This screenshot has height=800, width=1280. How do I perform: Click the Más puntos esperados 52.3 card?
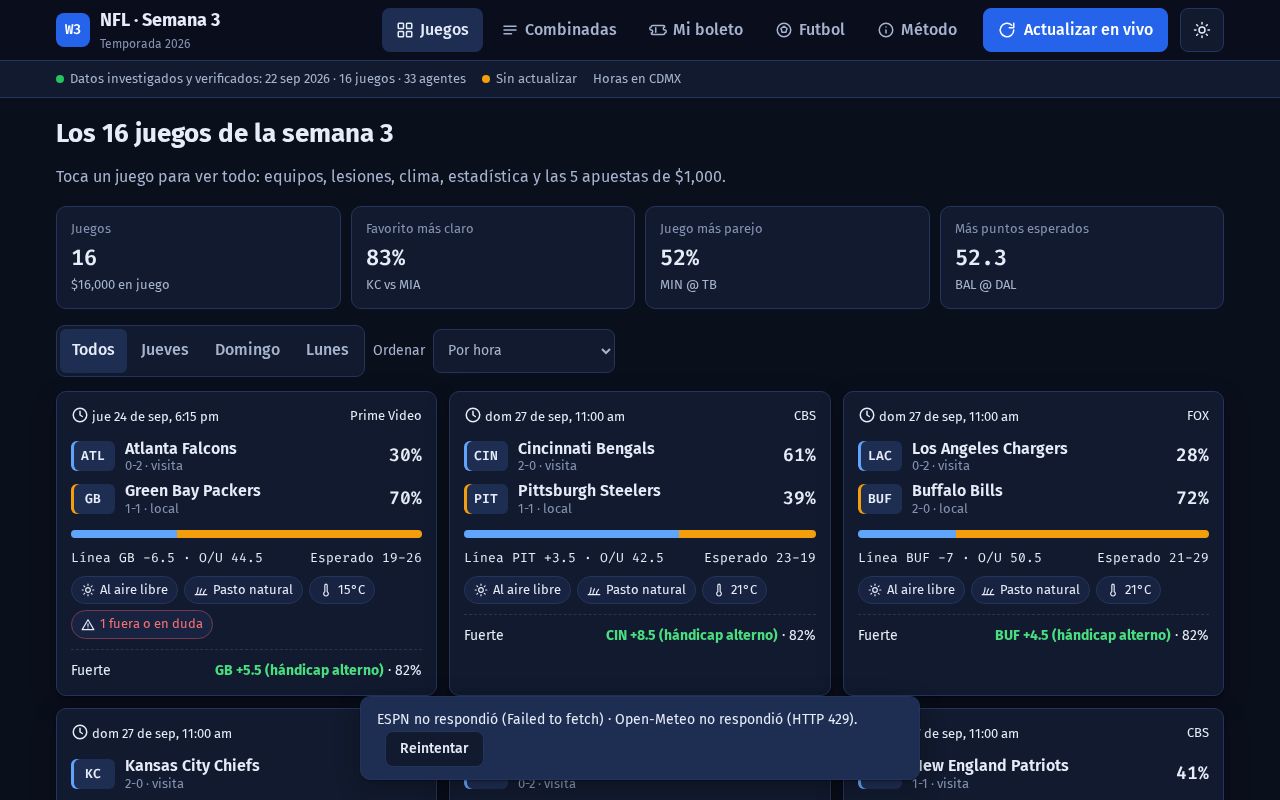point(1082,257)
